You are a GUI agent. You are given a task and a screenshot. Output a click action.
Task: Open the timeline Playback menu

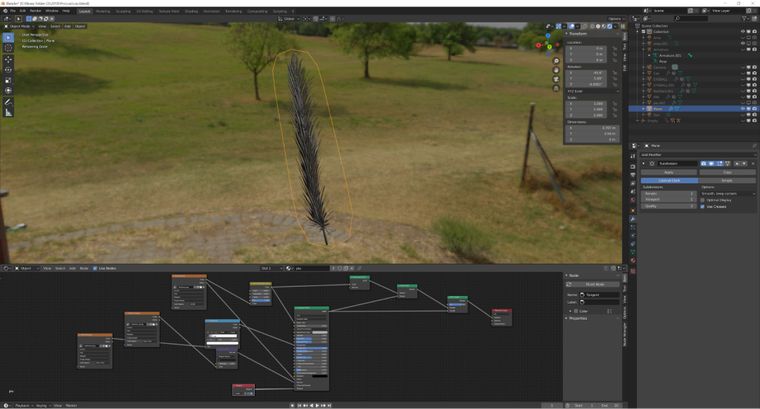point(22,405)
